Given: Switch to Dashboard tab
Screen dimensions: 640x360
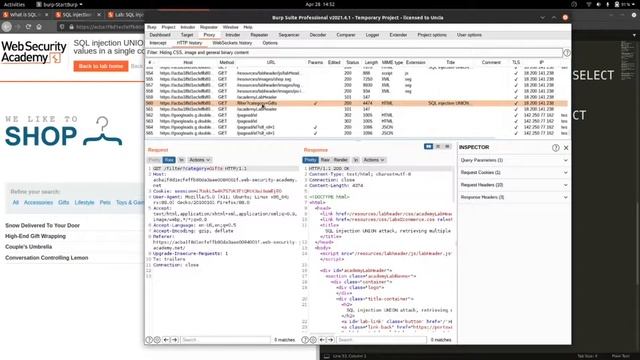Looking at the screenshot, I should coord(160,35).
